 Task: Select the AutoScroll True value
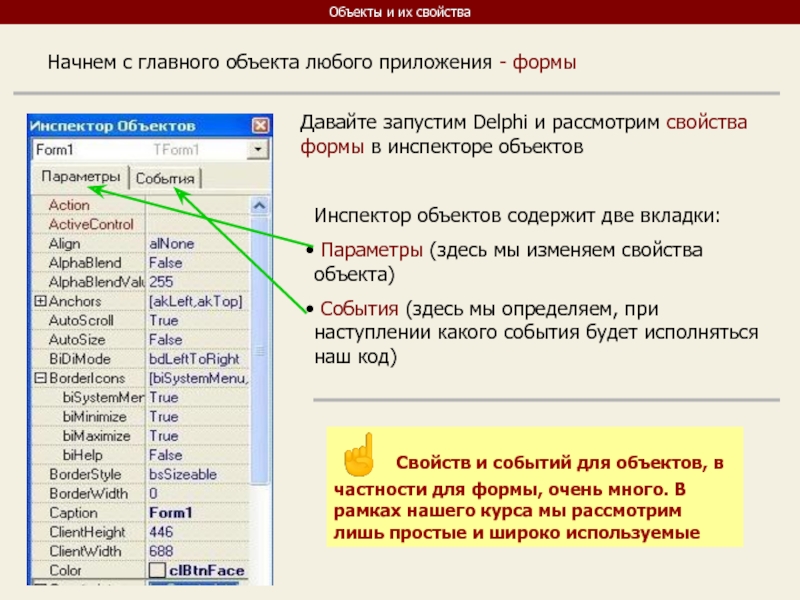pos(164,321)
